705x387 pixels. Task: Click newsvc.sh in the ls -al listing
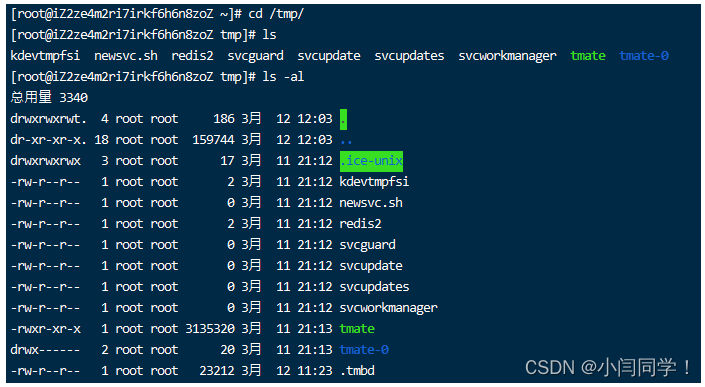(371, 203)
